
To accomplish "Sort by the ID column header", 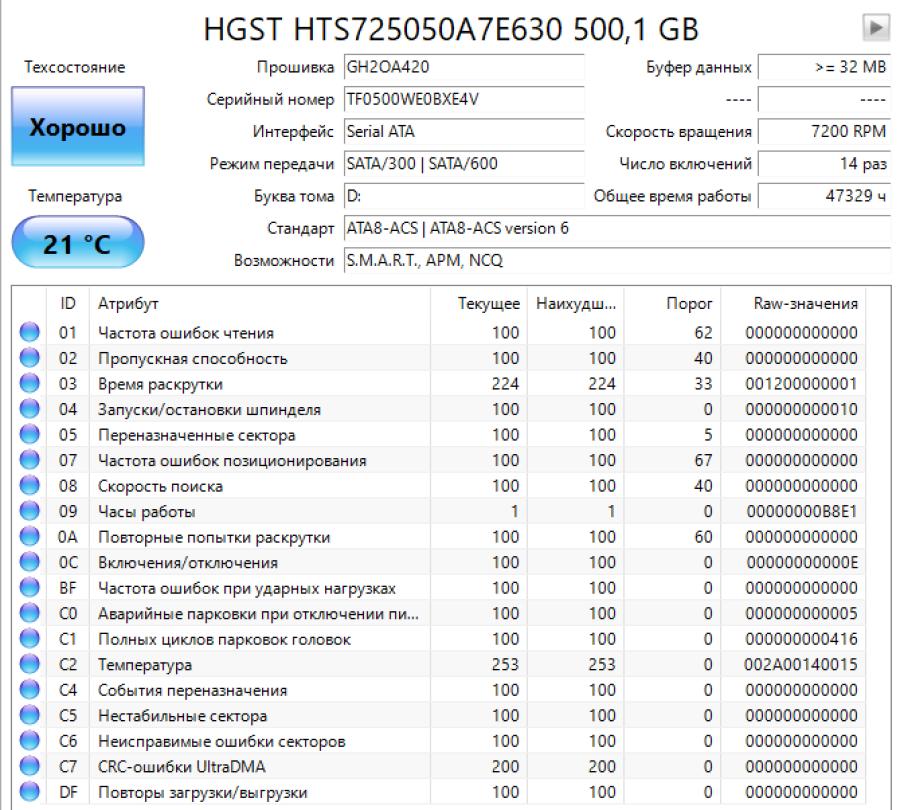I will [x=67, y=303].
